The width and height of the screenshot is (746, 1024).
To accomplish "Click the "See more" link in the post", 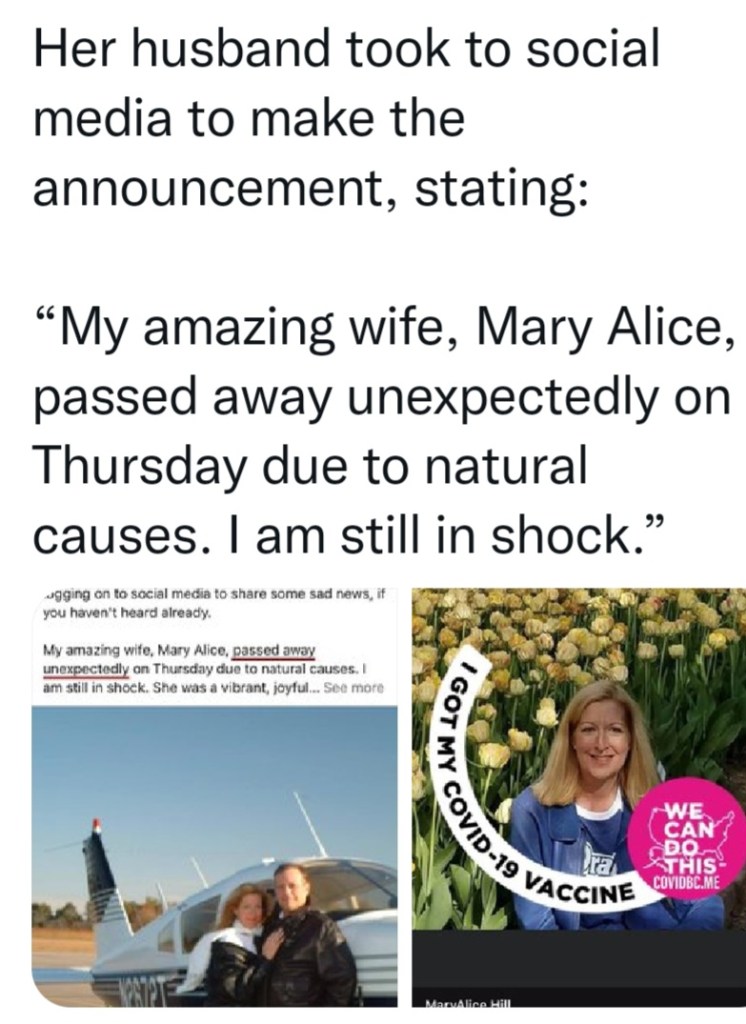I will point(354,689).
